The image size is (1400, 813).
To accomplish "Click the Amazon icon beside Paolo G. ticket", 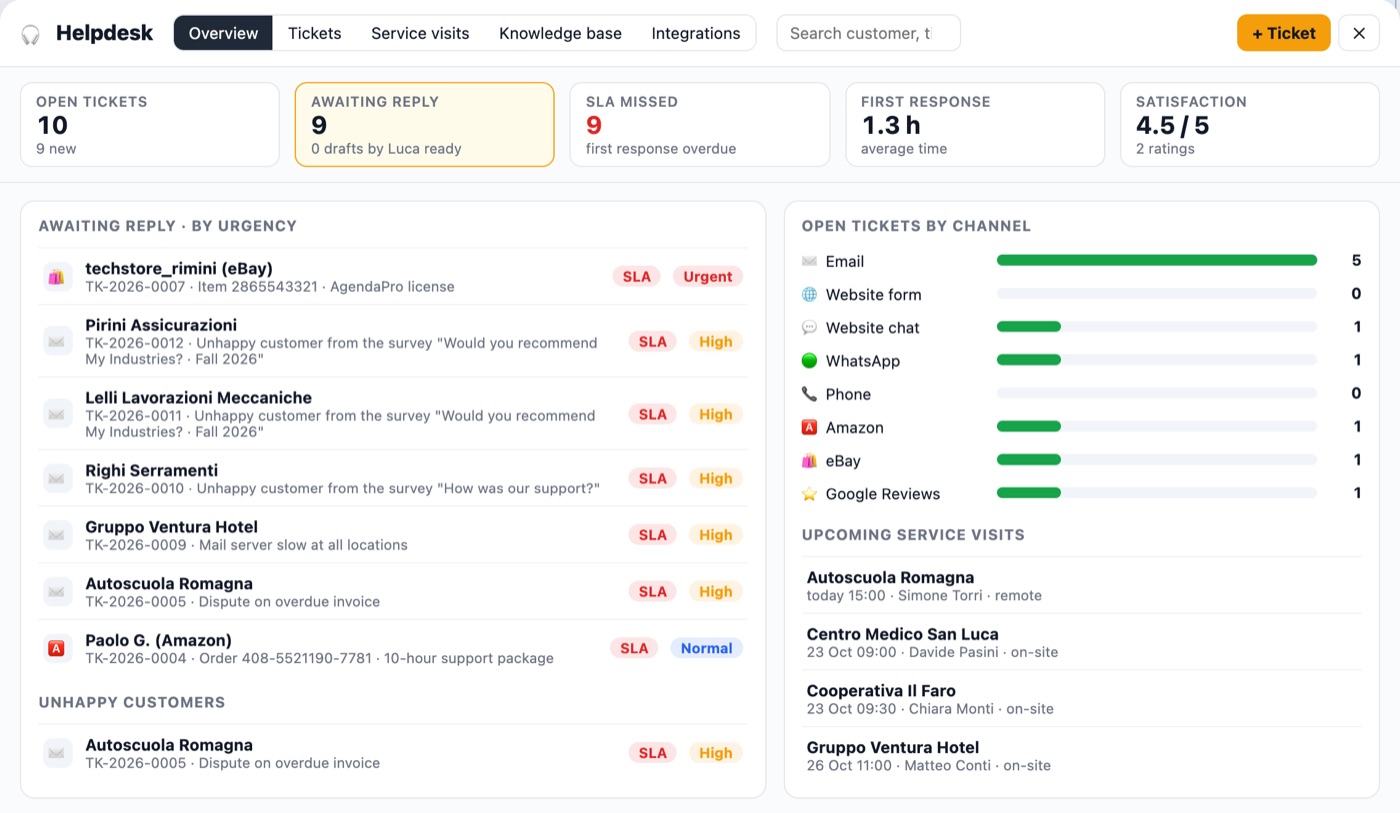I will point(57,649).
